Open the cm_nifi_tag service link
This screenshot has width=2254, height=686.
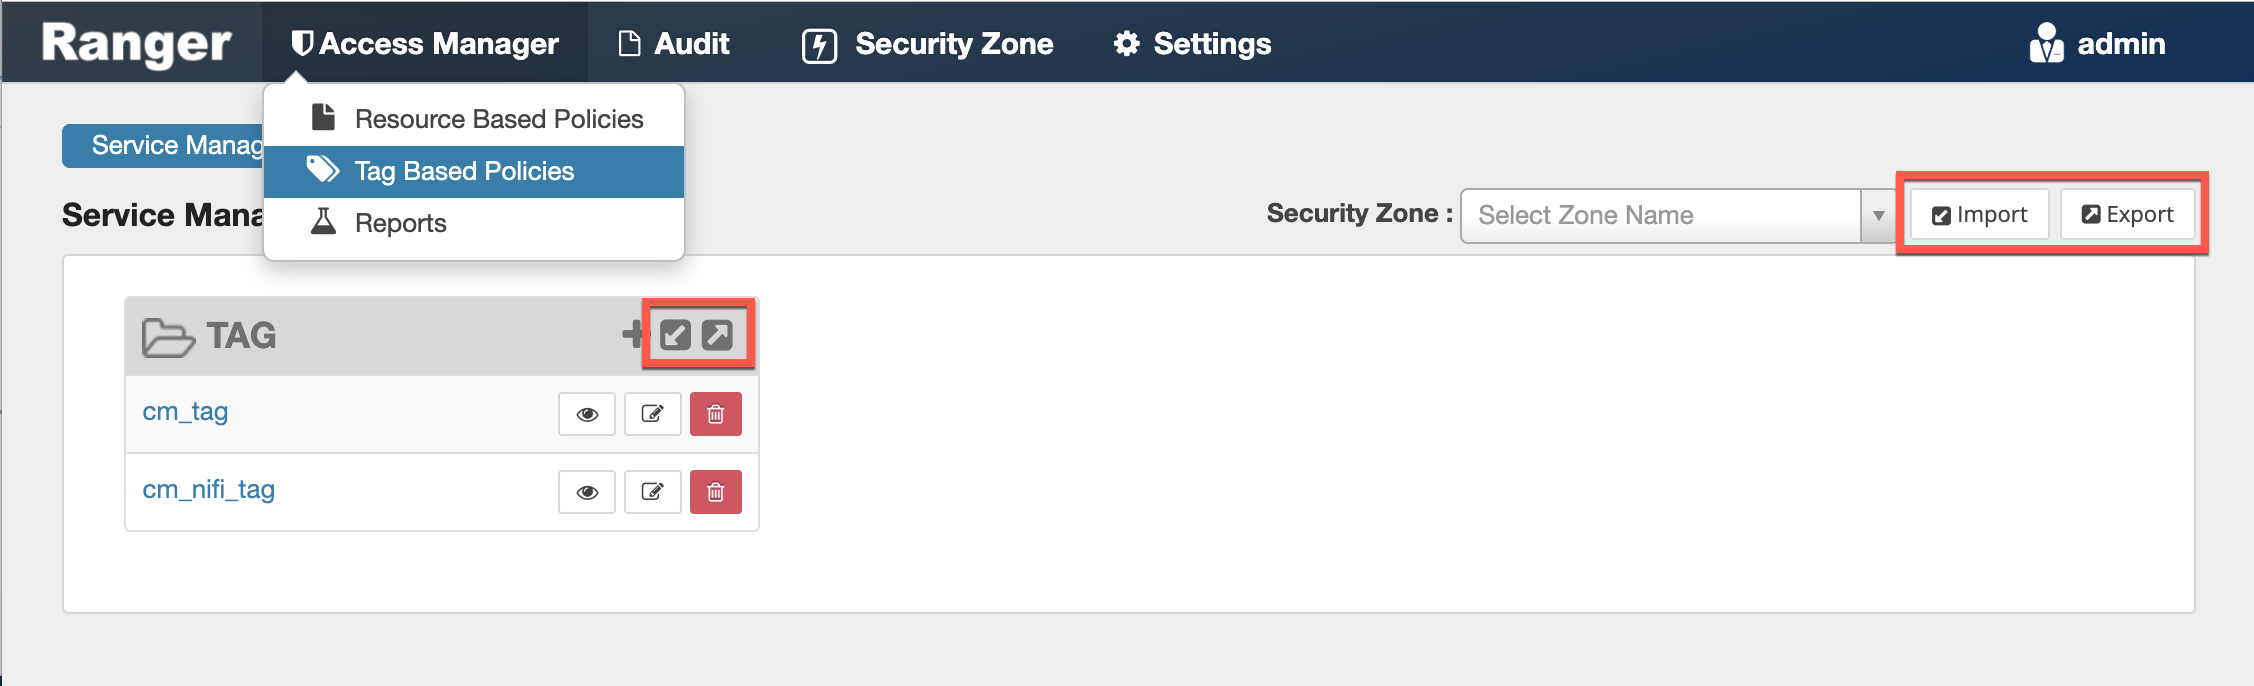pyautogui.click(x=208, y=490)
